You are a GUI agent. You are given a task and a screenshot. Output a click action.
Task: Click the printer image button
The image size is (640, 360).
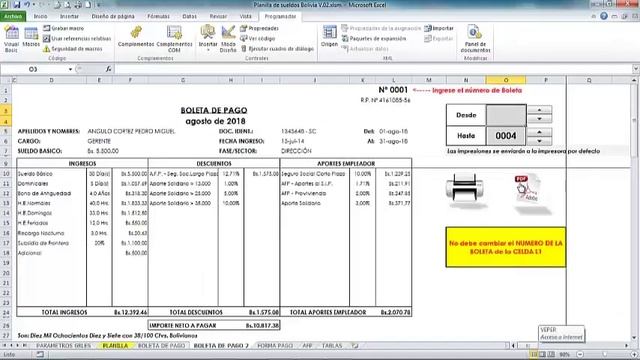pyautogui.click(x=465, y=190)
